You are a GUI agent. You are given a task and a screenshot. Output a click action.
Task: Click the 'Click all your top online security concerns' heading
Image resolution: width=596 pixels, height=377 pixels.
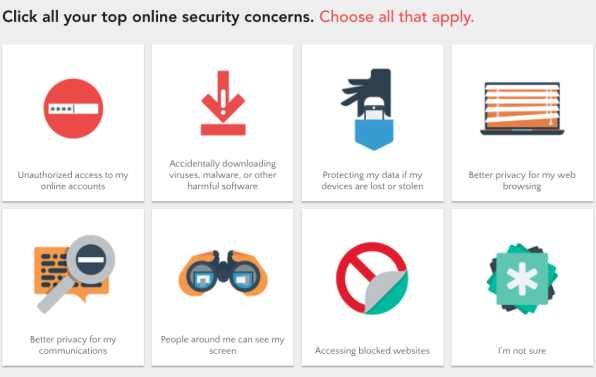(158, 17)
